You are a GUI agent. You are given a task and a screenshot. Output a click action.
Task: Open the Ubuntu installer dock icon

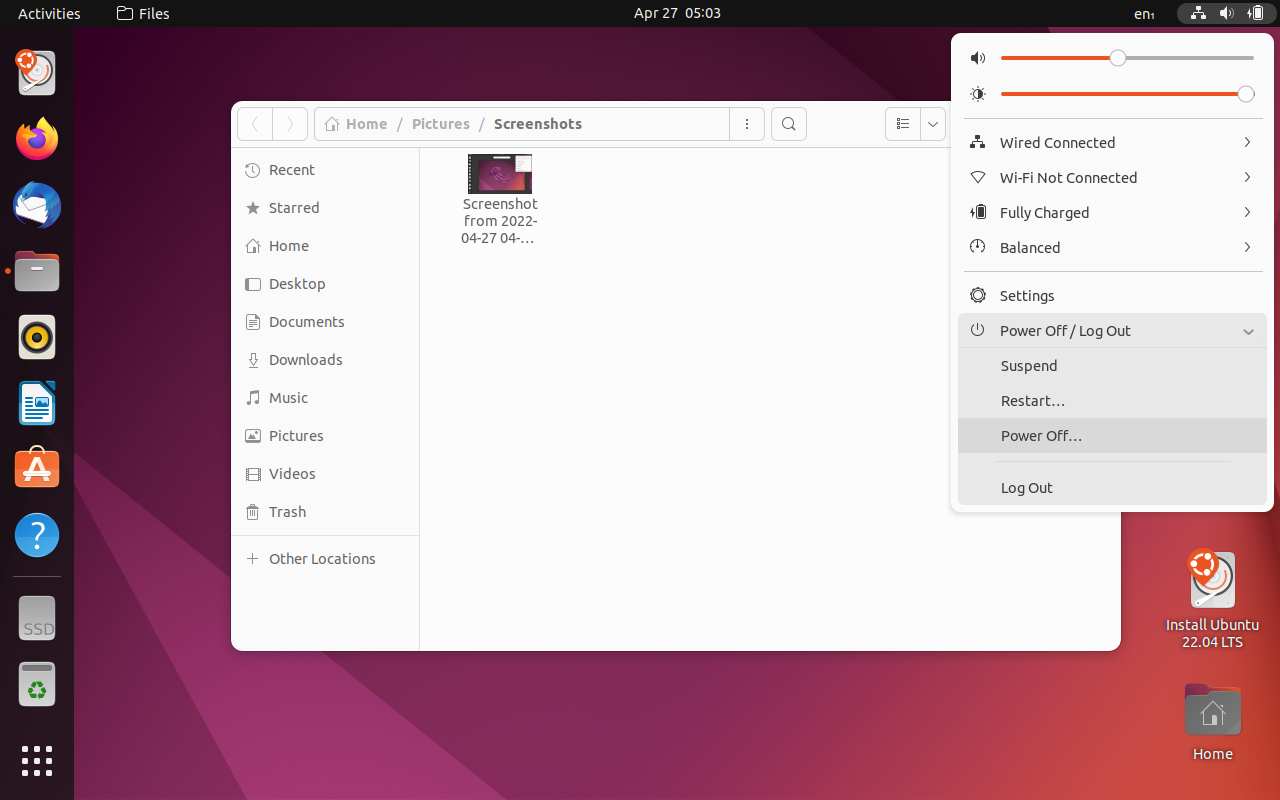point(37,74)
